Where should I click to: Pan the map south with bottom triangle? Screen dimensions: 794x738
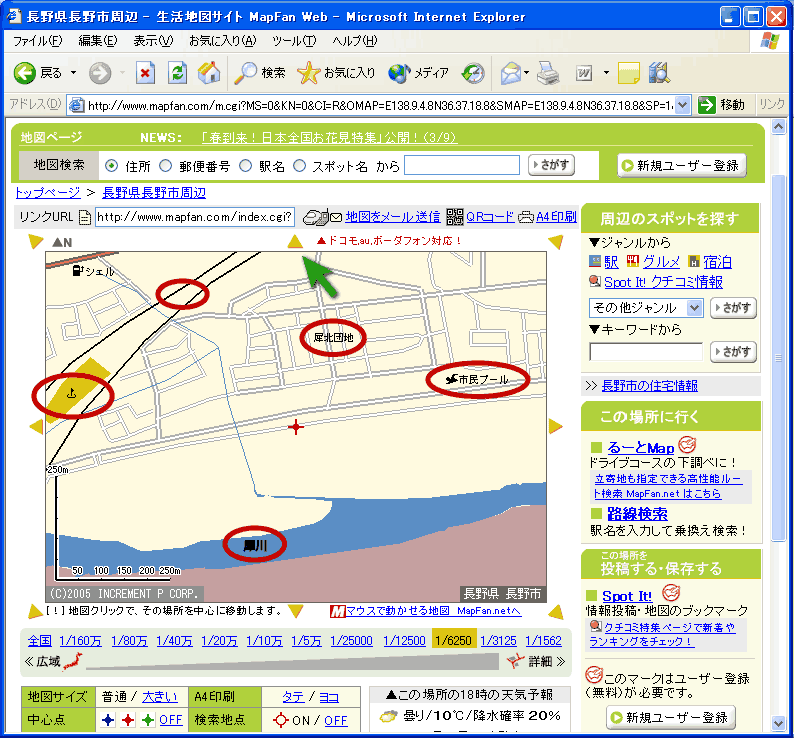click(x=295, y=611)
